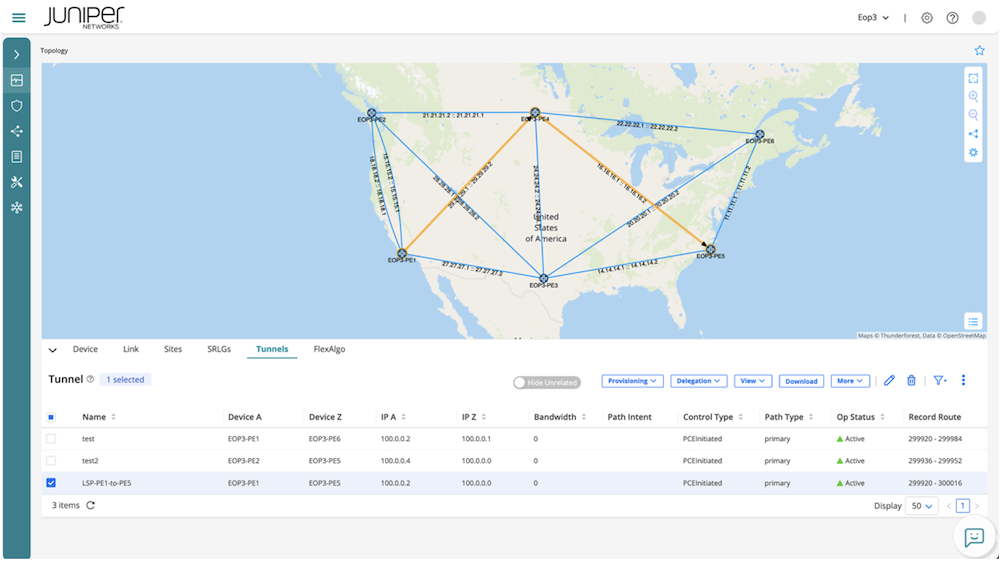The image size is (1000, 561).
Task: Mark Topology page as favorite star
Action: coord(980,50)
